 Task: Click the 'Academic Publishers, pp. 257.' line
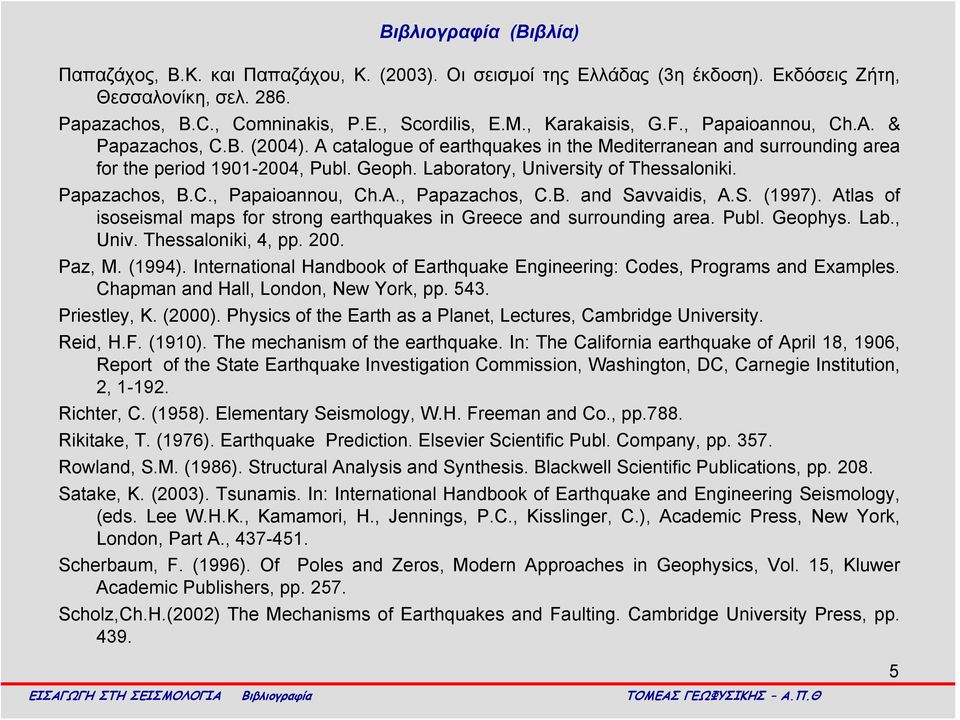[x=221, y=588]
